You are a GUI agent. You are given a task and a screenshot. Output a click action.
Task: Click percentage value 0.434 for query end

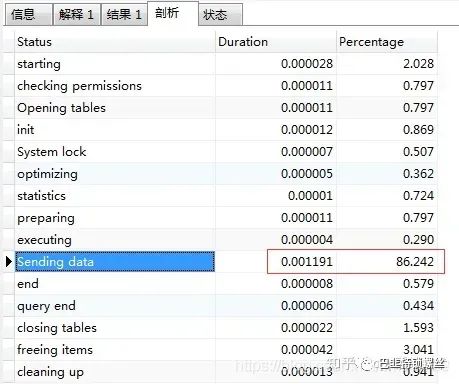pyautogui.click(x=418, y=306)
